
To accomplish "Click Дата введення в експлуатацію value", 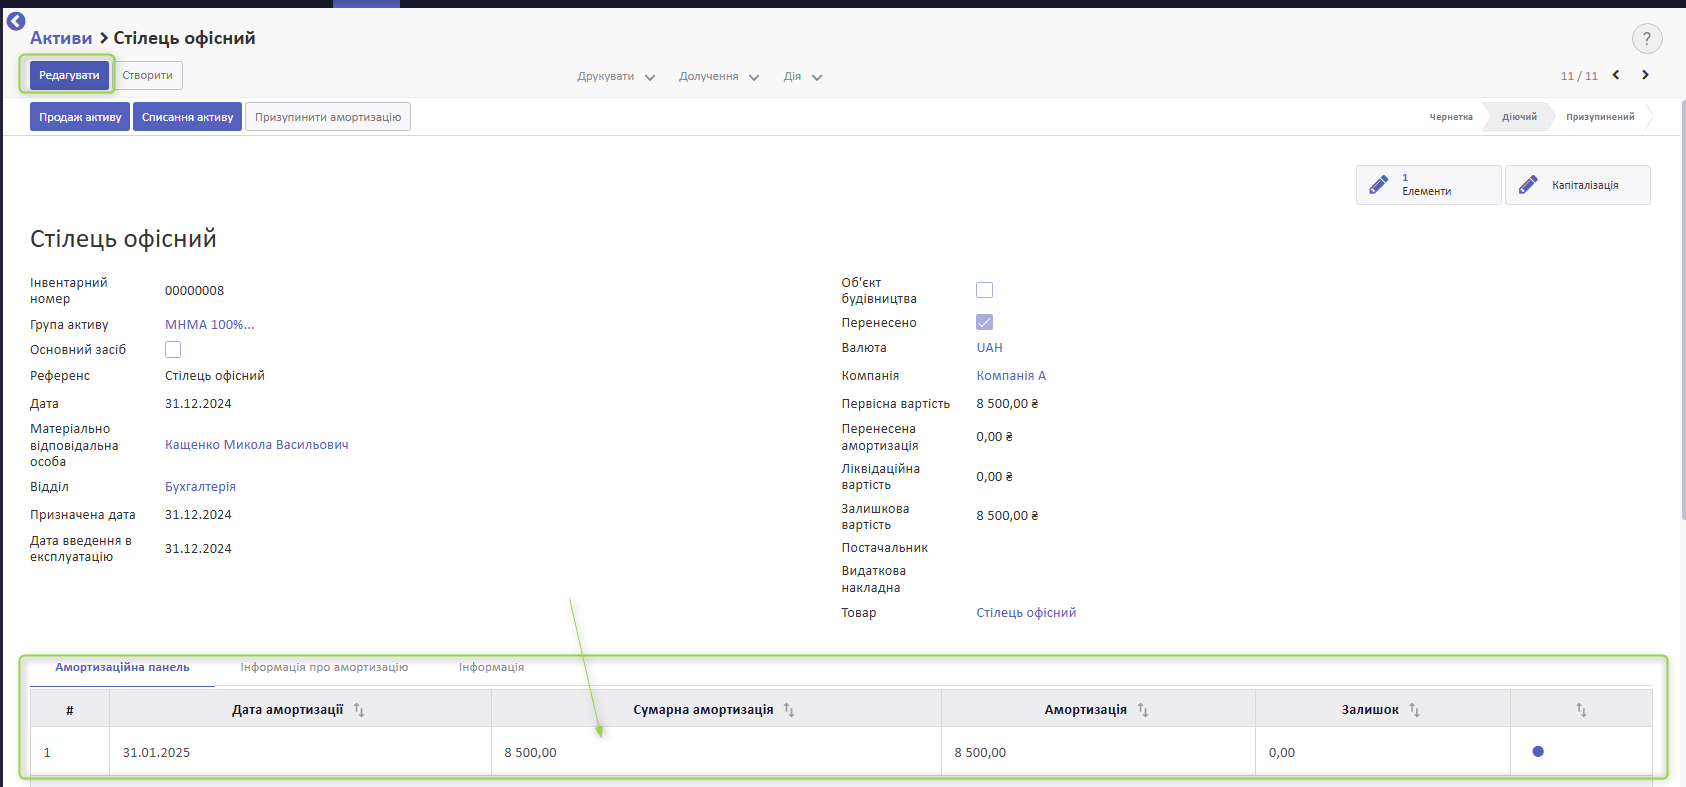I will pyautogui.click(x=198, y=549).
